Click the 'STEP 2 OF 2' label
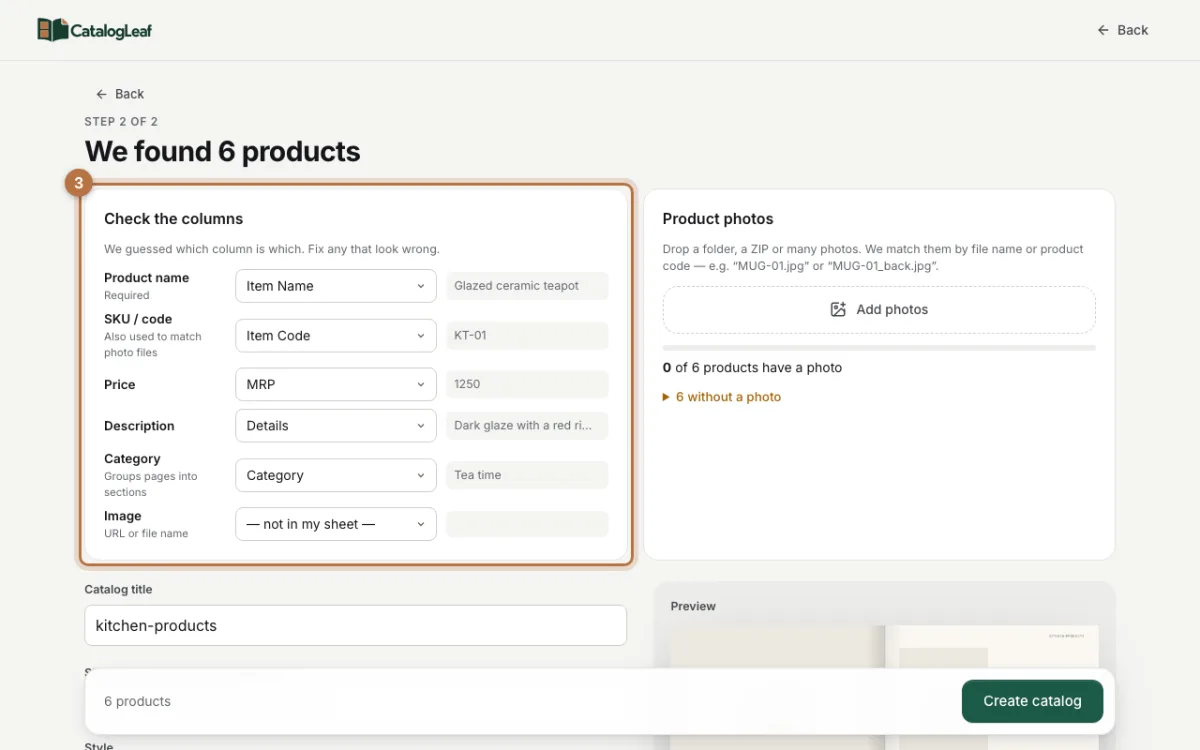 (121, 122)
